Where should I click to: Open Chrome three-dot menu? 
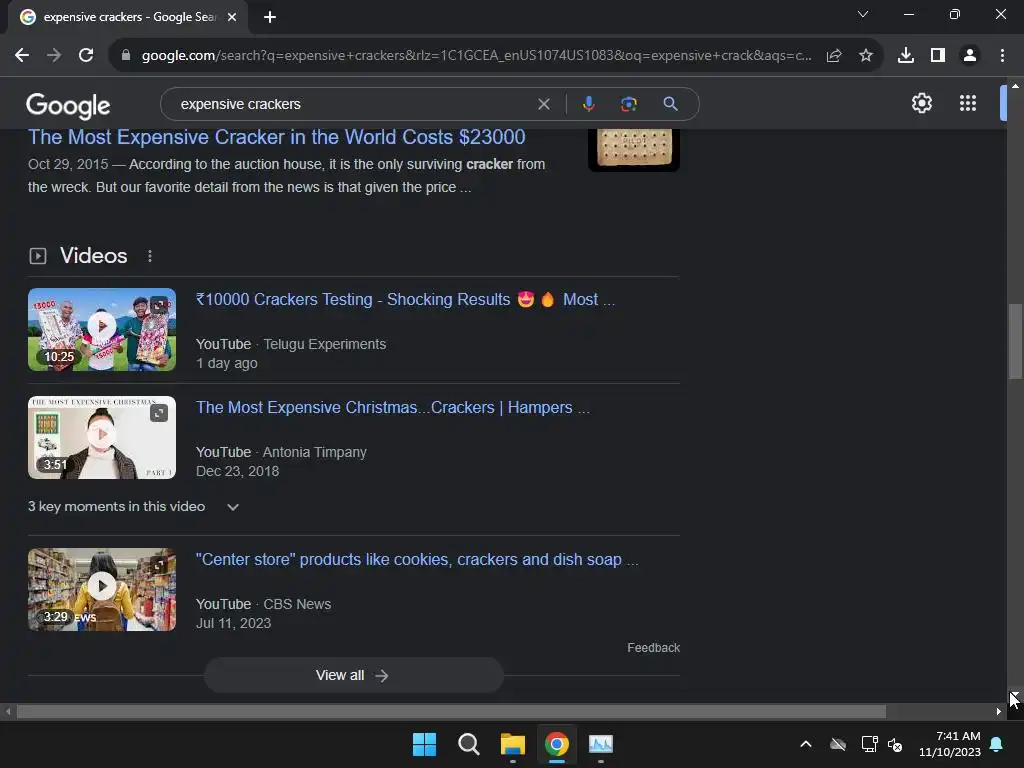coord(1002,56)
